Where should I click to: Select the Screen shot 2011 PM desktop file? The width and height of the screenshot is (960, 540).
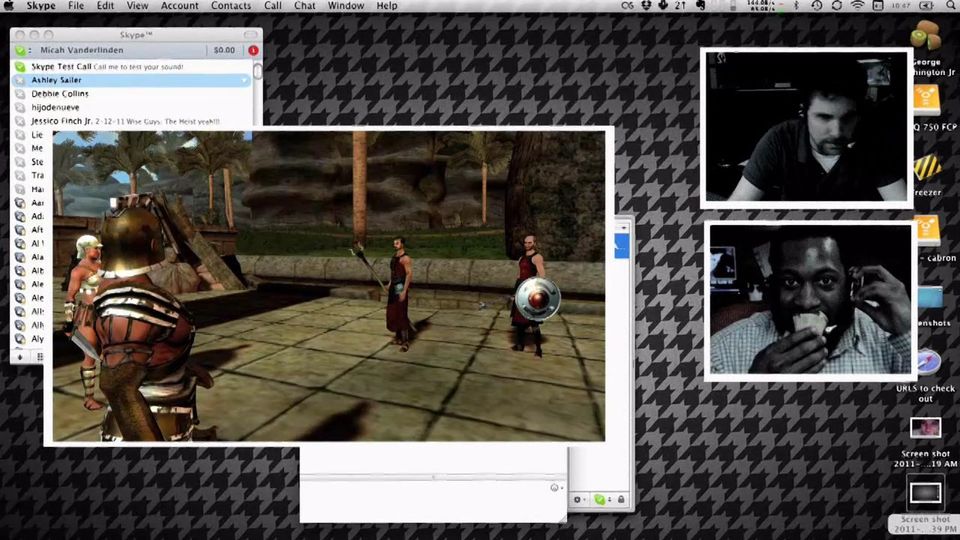click(926, 493)
